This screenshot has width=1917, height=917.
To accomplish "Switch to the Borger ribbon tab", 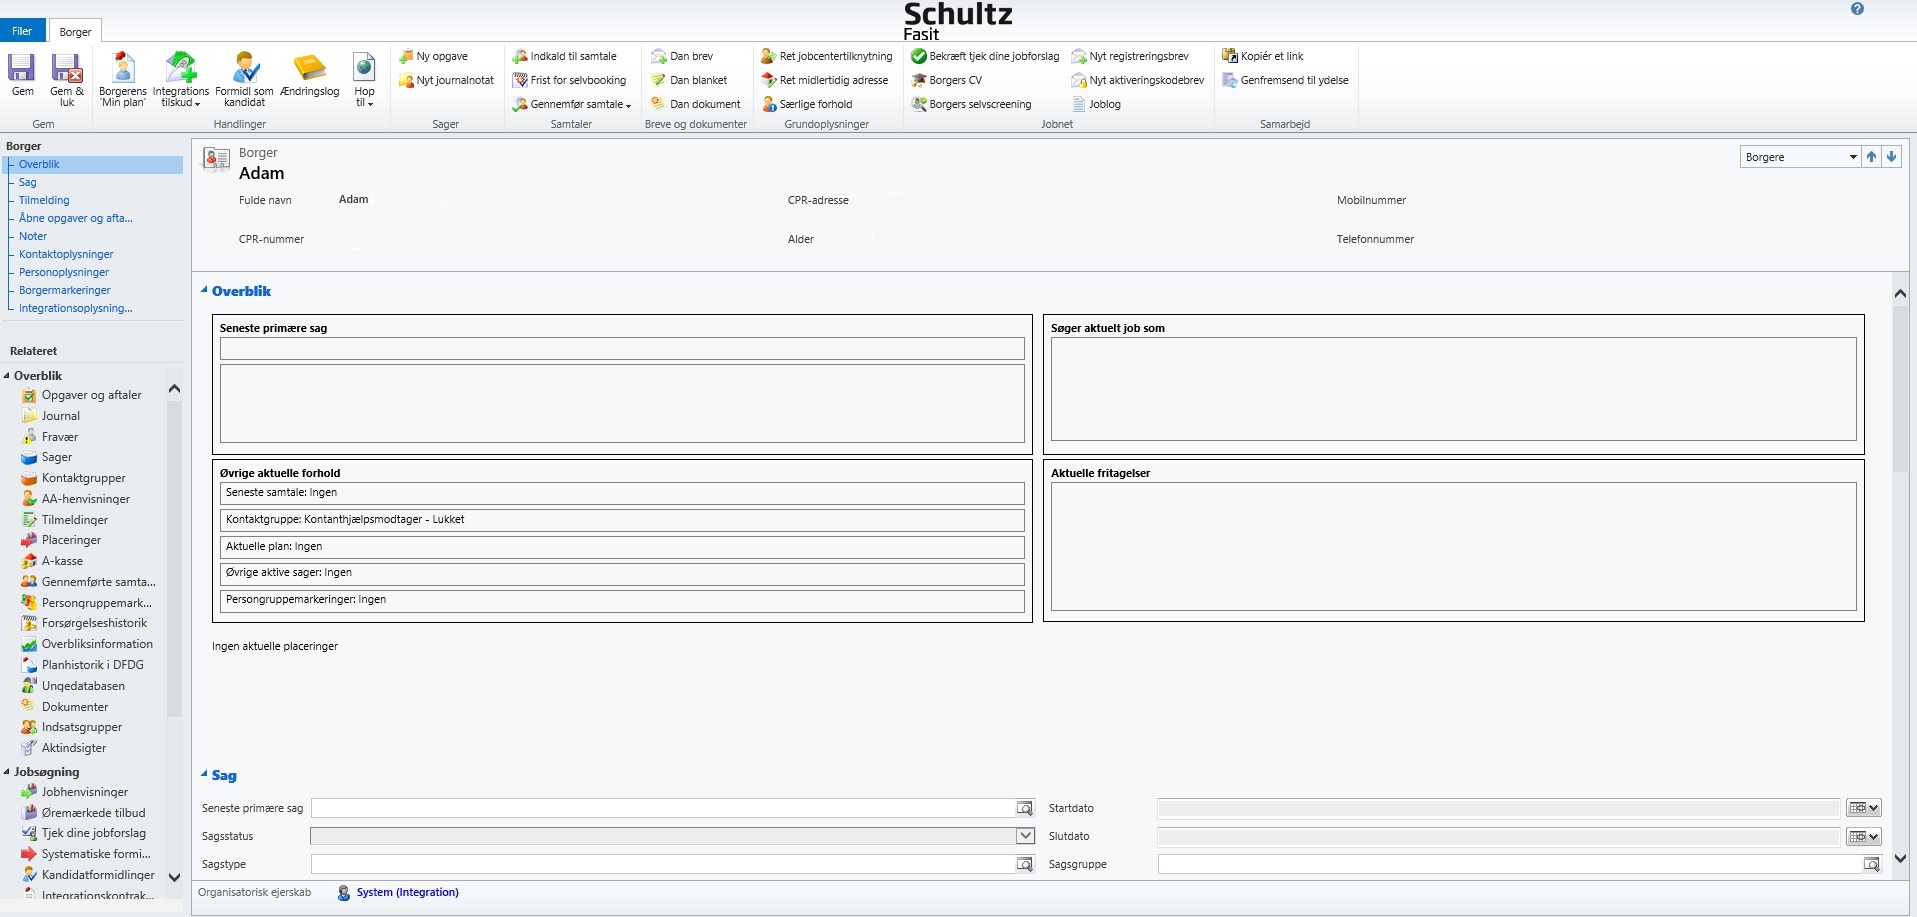I will [75, 32].
